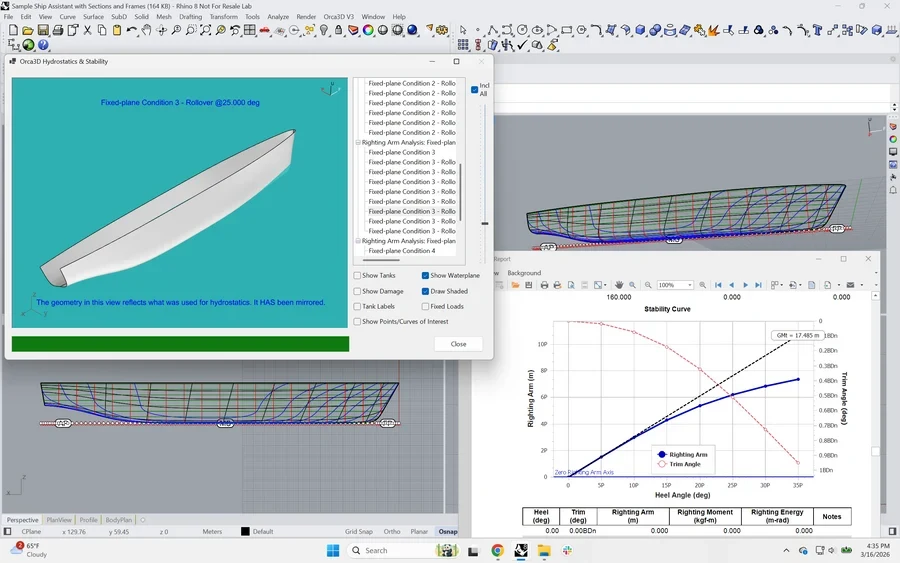Open the Transform menu
The height and width of the screenshot is (563, 900).
click(x=224, y=17)
